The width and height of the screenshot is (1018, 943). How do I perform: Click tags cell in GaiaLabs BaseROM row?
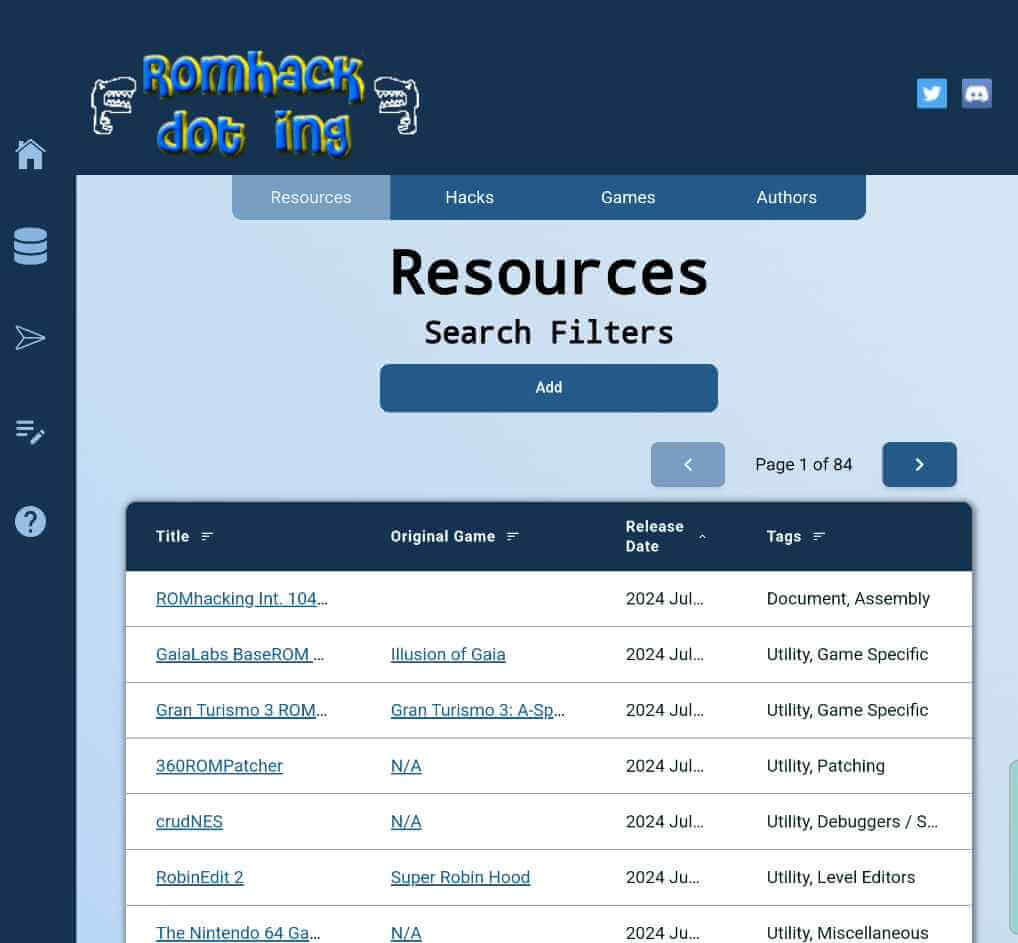pyautogui.click(x=847, y=655)
